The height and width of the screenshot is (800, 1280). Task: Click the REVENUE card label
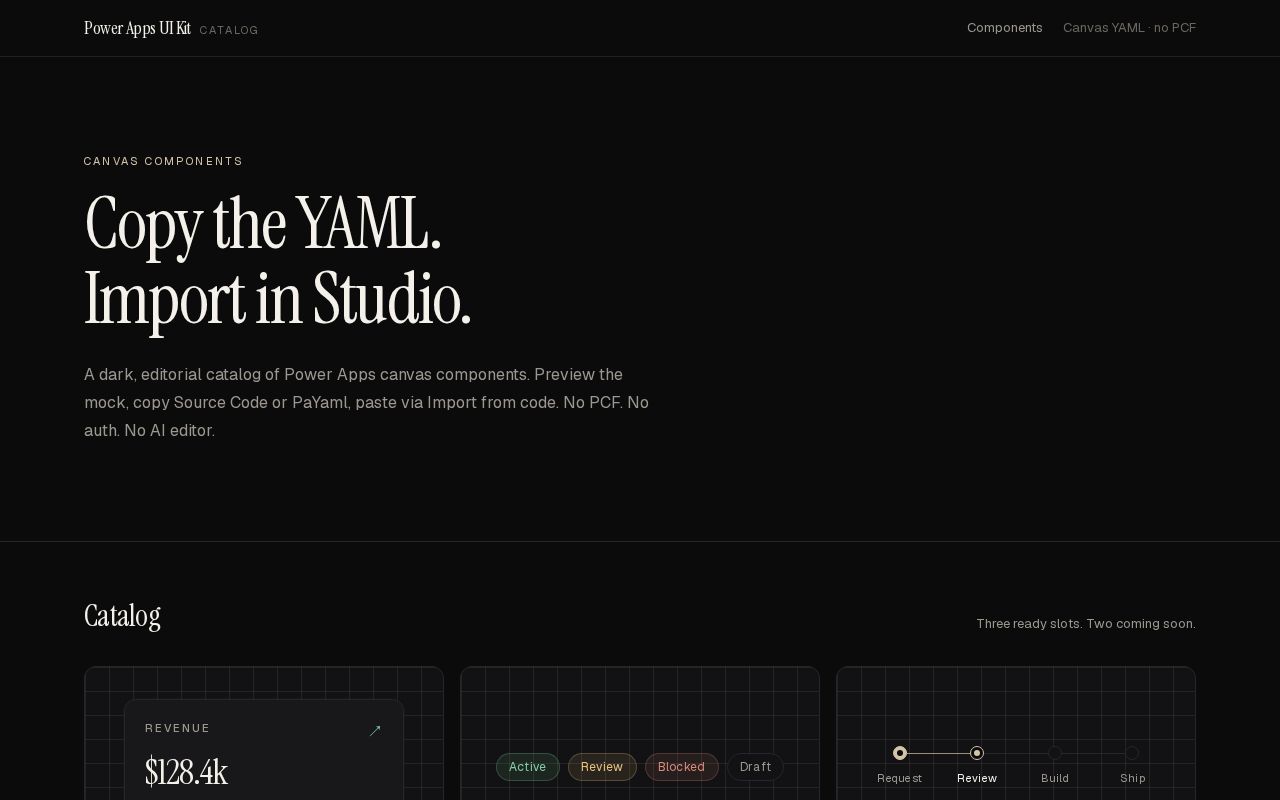click(178, 728)
